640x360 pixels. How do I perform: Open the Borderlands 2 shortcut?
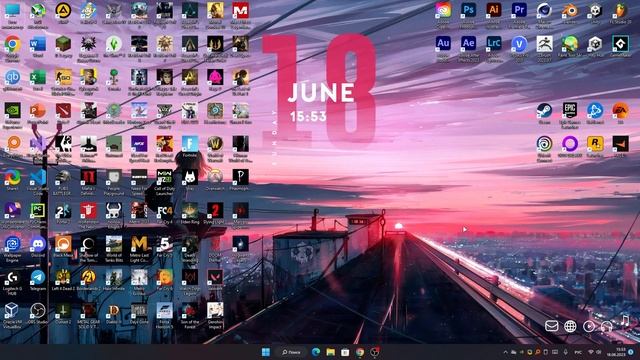(89, 278)
